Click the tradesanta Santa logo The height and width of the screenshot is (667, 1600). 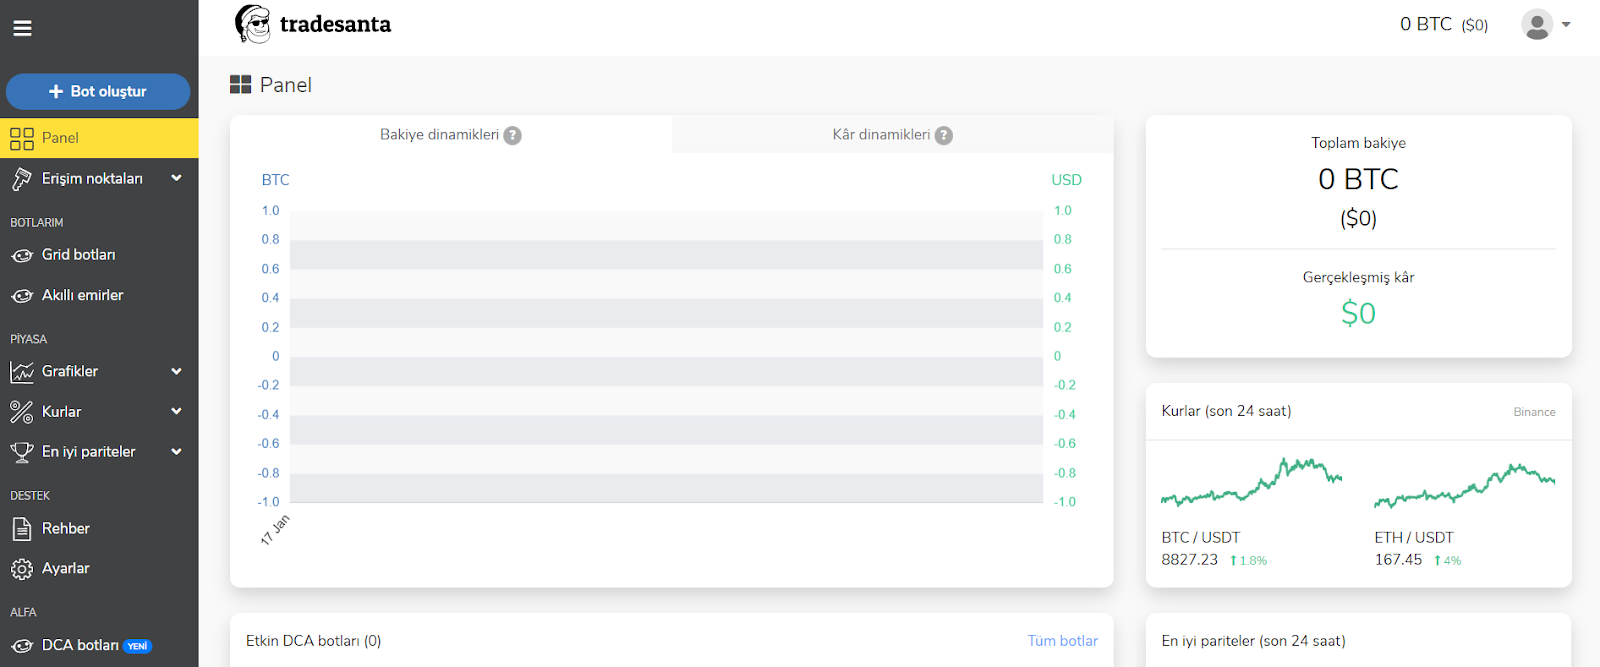253,24
